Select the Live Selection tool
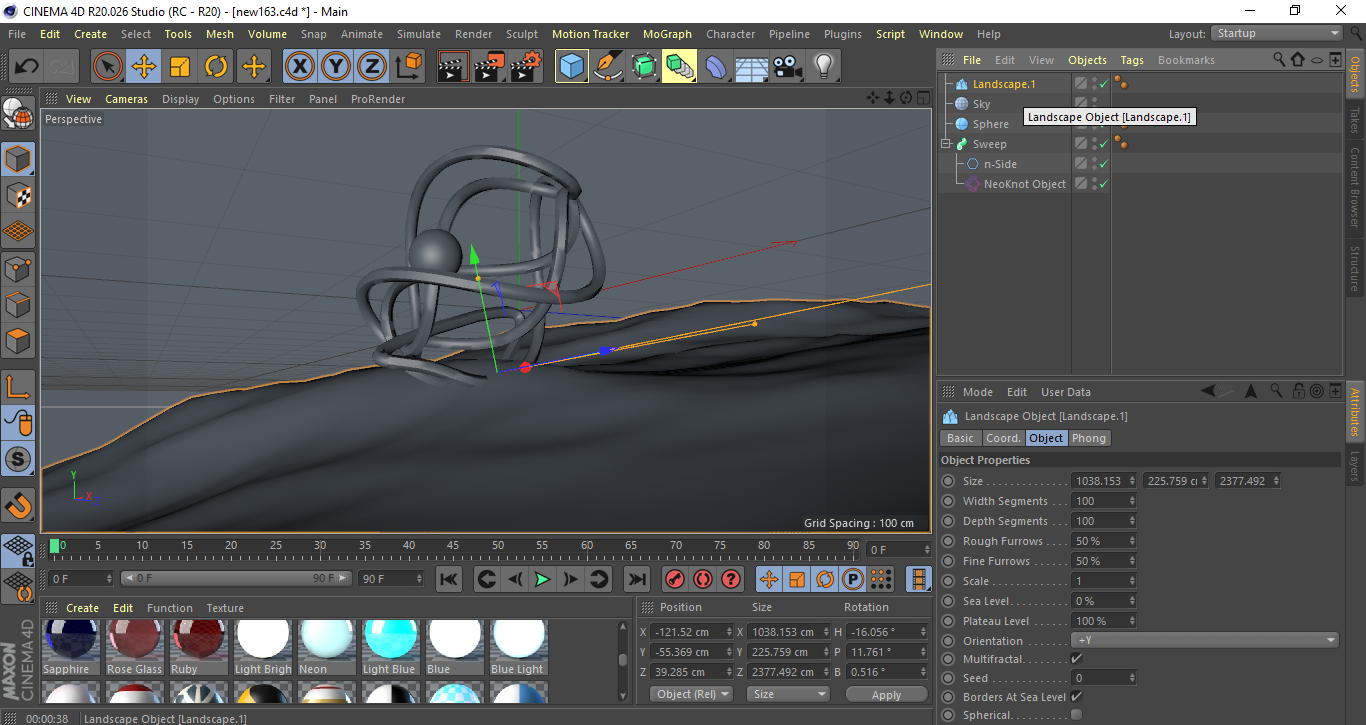Screen dimensions: 1366x725 point(107,67)
